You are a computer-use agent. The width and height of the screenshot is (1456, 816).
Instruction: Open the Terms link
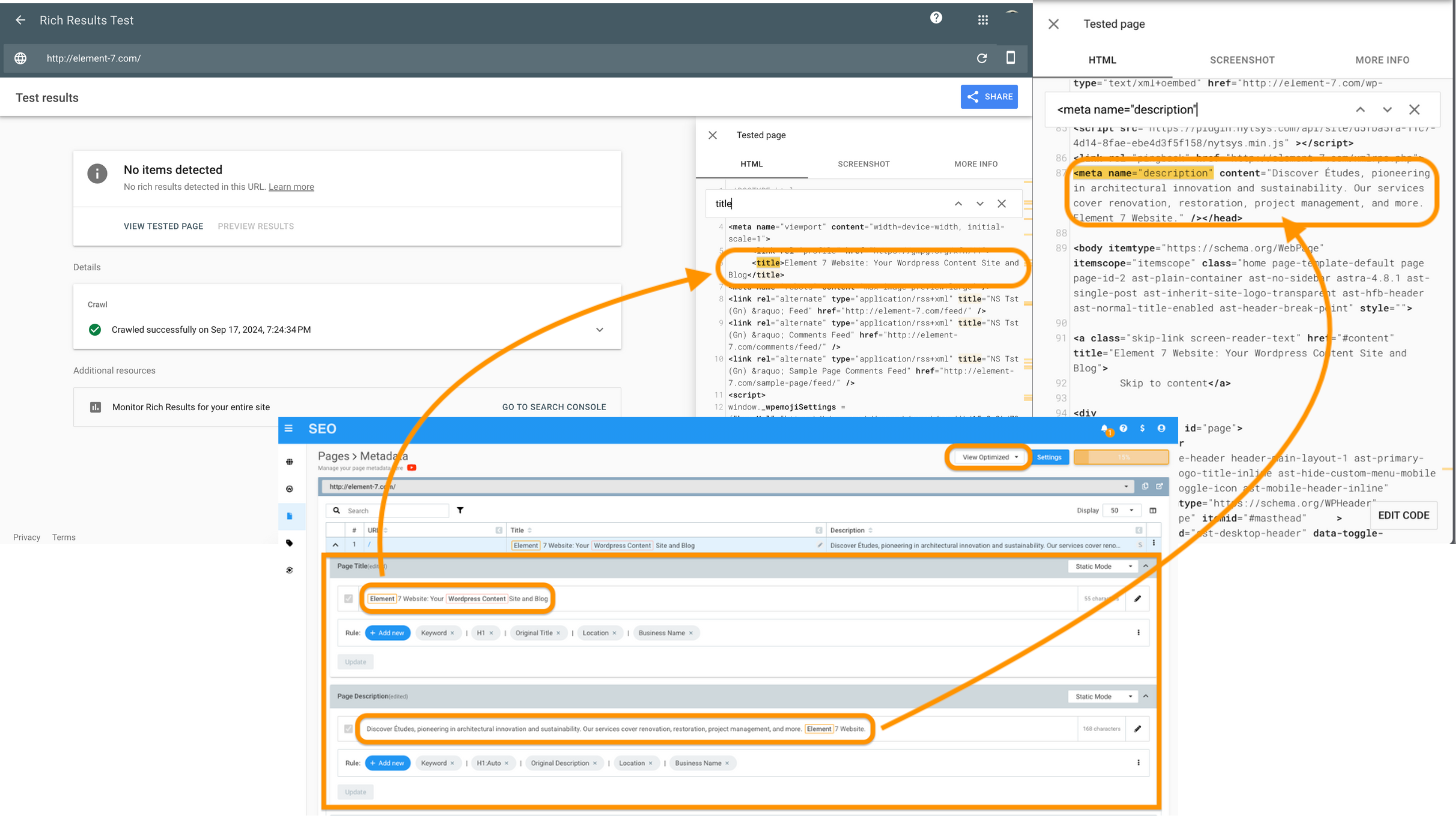[x=64, y=537]
